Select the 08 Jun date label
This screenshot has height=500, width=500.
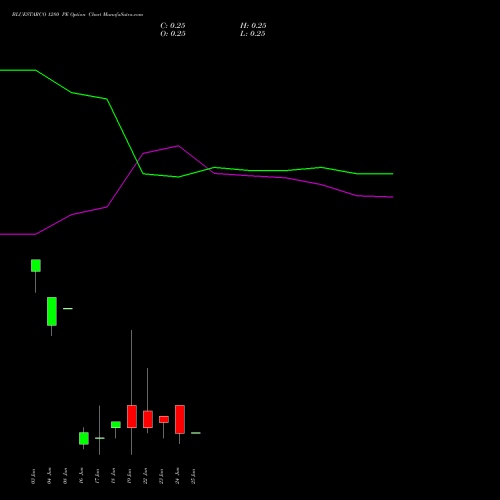(65, 476)
